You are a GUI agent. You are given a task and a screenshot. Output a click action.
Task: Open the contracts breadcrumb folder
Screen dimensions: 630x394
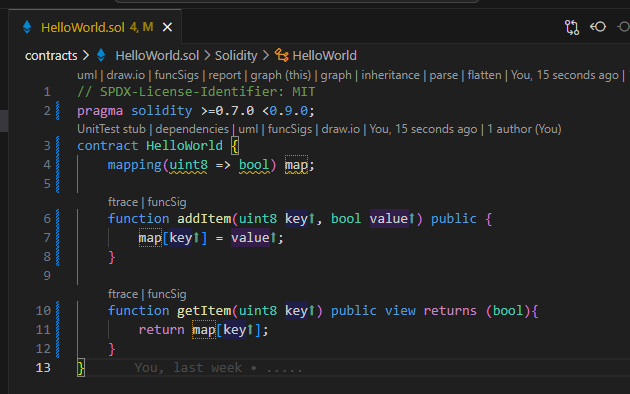pos(51,55)
